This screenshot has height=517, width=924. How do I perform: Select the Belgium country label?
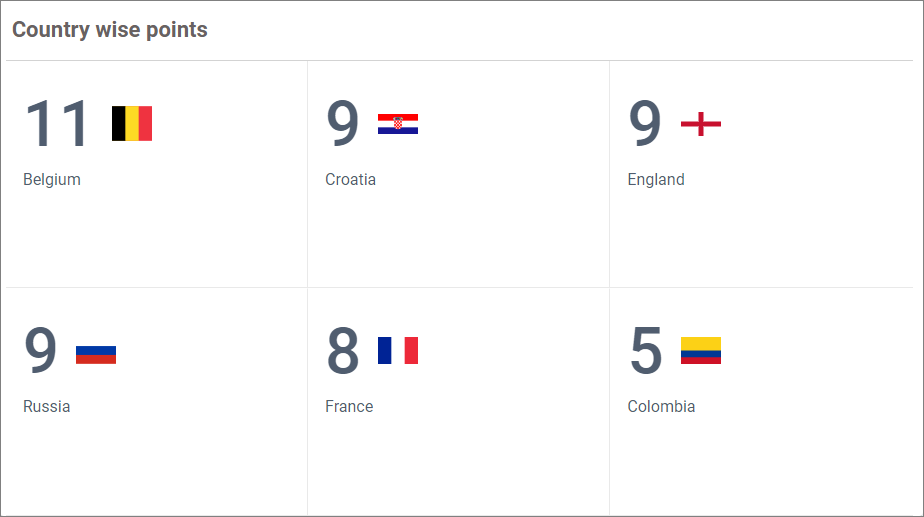click(52, 180)
